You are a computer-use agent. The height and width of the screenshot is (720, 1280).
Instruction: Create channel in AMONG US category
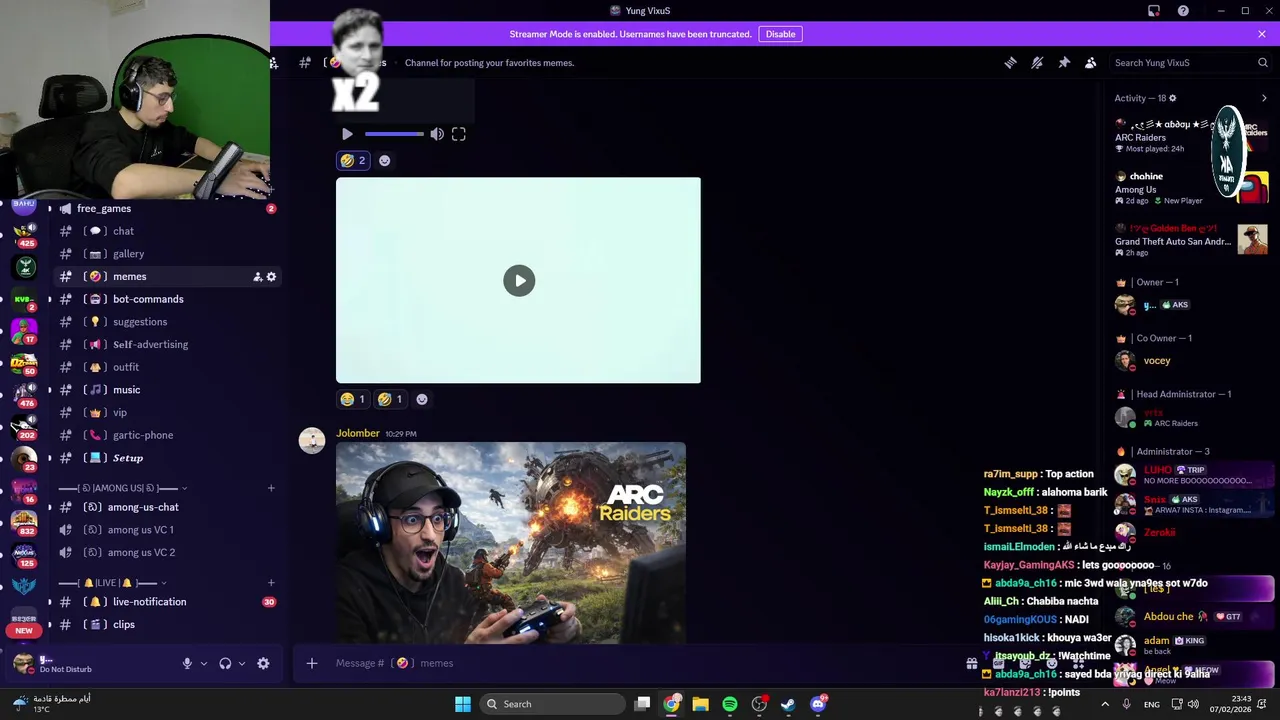point(271,488)
